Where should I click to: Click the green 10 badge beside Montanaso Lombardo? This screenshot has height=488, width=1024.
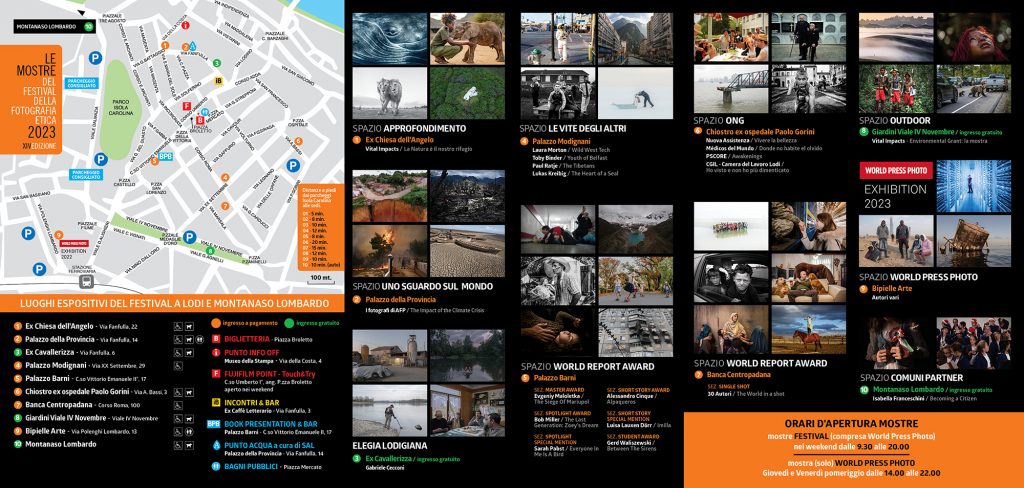[89, 26]
